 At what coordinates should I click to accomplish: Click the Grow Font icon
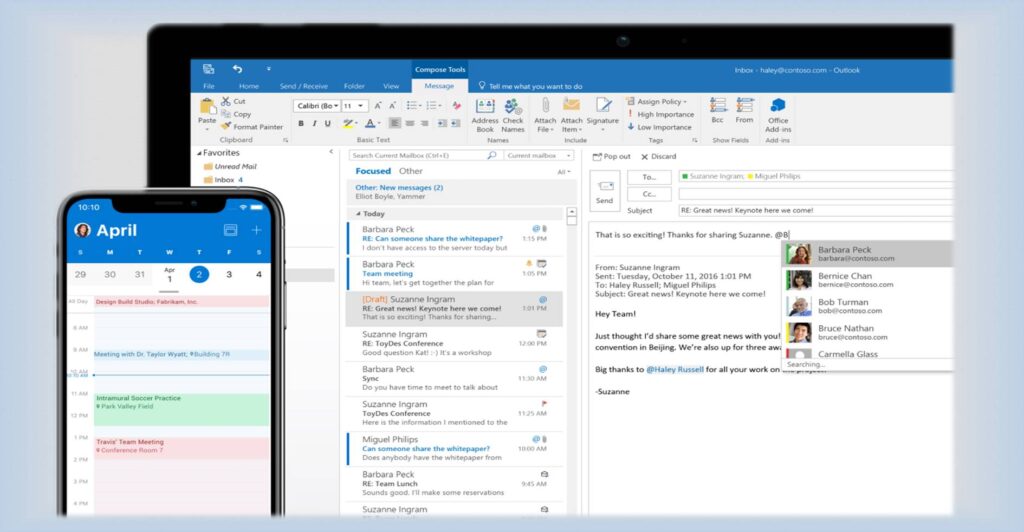click(x=377, y=106)
